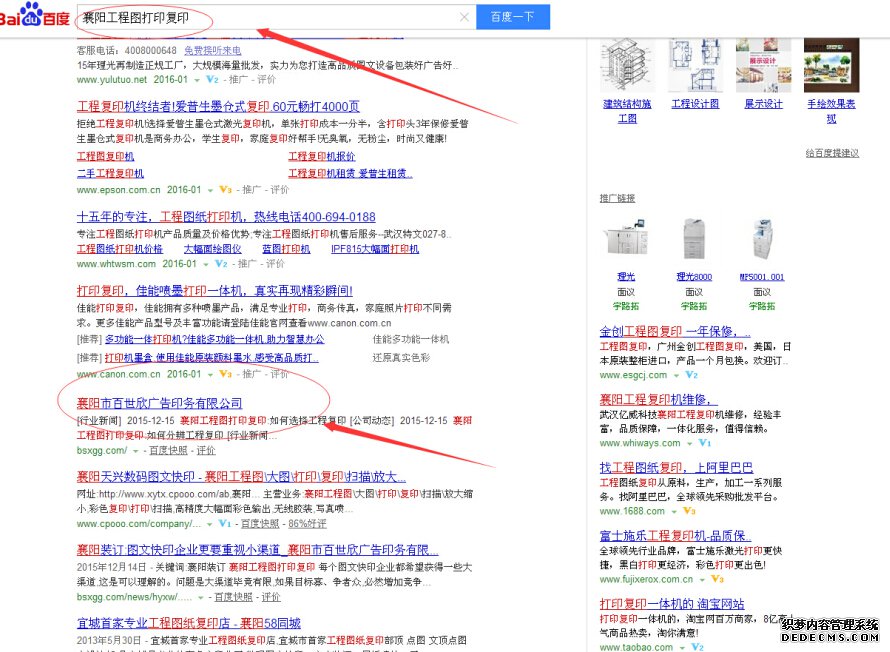
Task: Open 打印机墨盒 使用佳能原装颜料墨水 recommended link
Action: tap(211, 357)
